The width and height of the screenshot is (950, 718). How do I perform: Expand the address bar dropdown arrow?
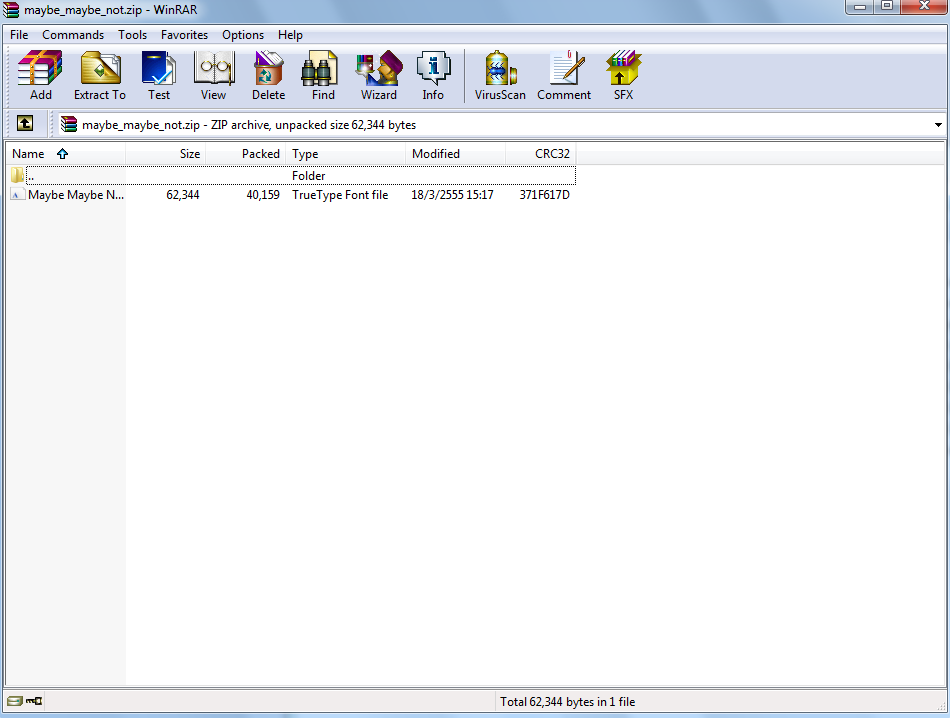tap(938, 125)
